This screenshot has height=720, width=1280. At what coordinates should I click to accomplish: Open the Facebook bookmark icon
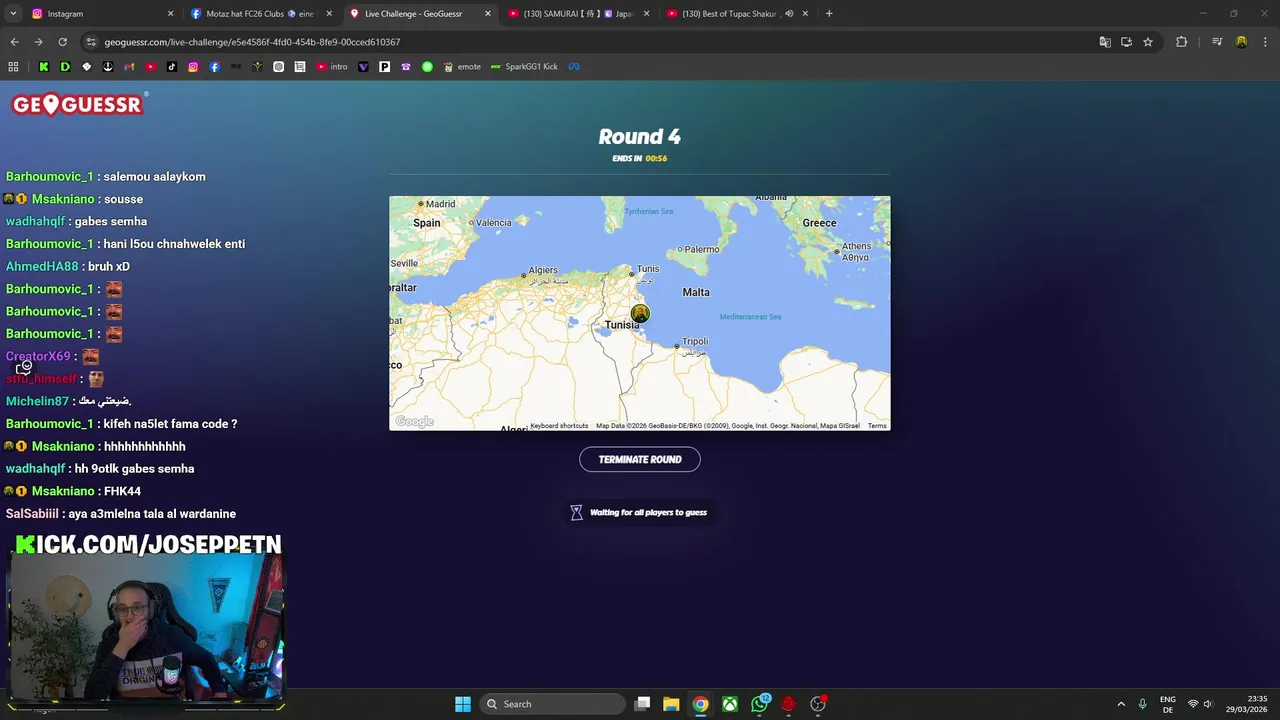(x=215, y=67)
